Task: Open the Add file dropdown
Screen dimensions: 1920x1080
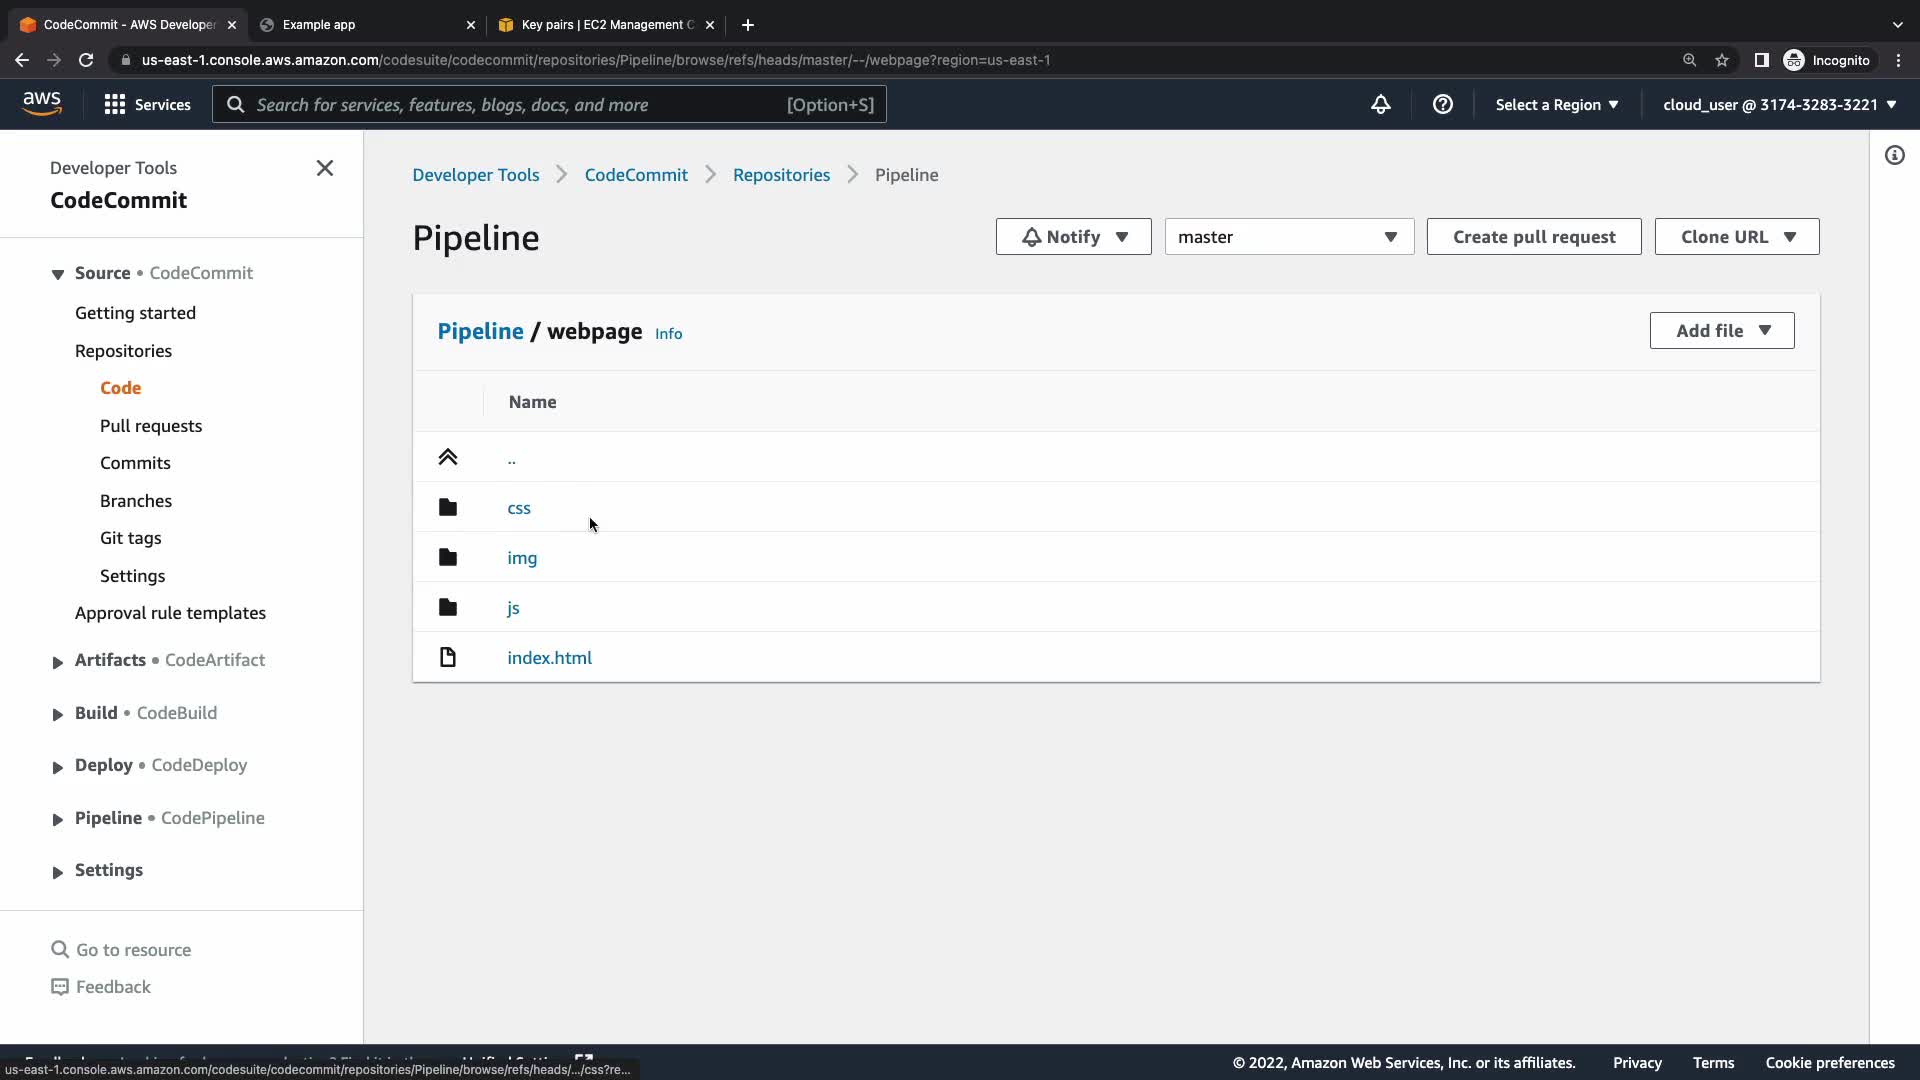Action: point(1721,331)
